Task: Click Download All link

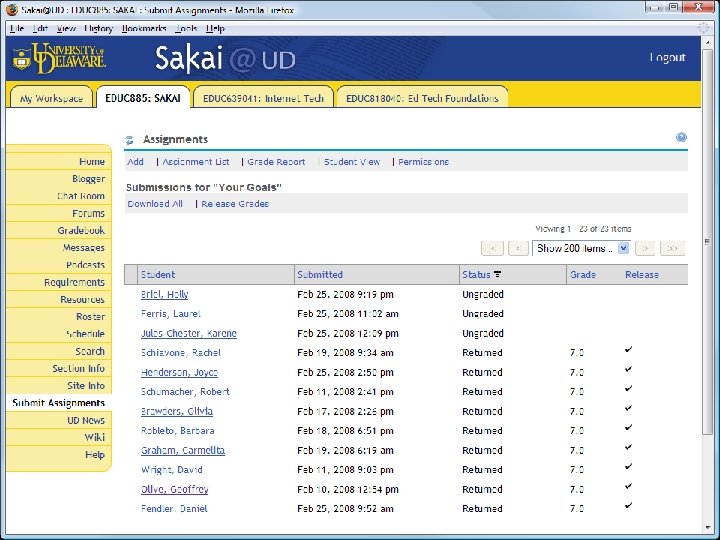Action: click(x=155, y=203)
